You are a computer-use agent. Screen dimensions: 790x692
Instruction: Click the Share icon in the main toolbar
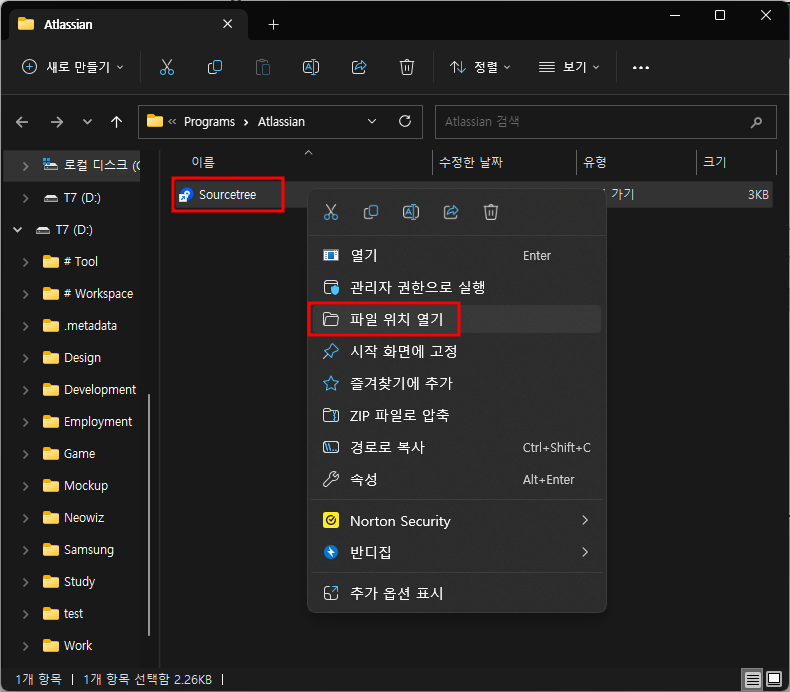click(x=359, y=67)
